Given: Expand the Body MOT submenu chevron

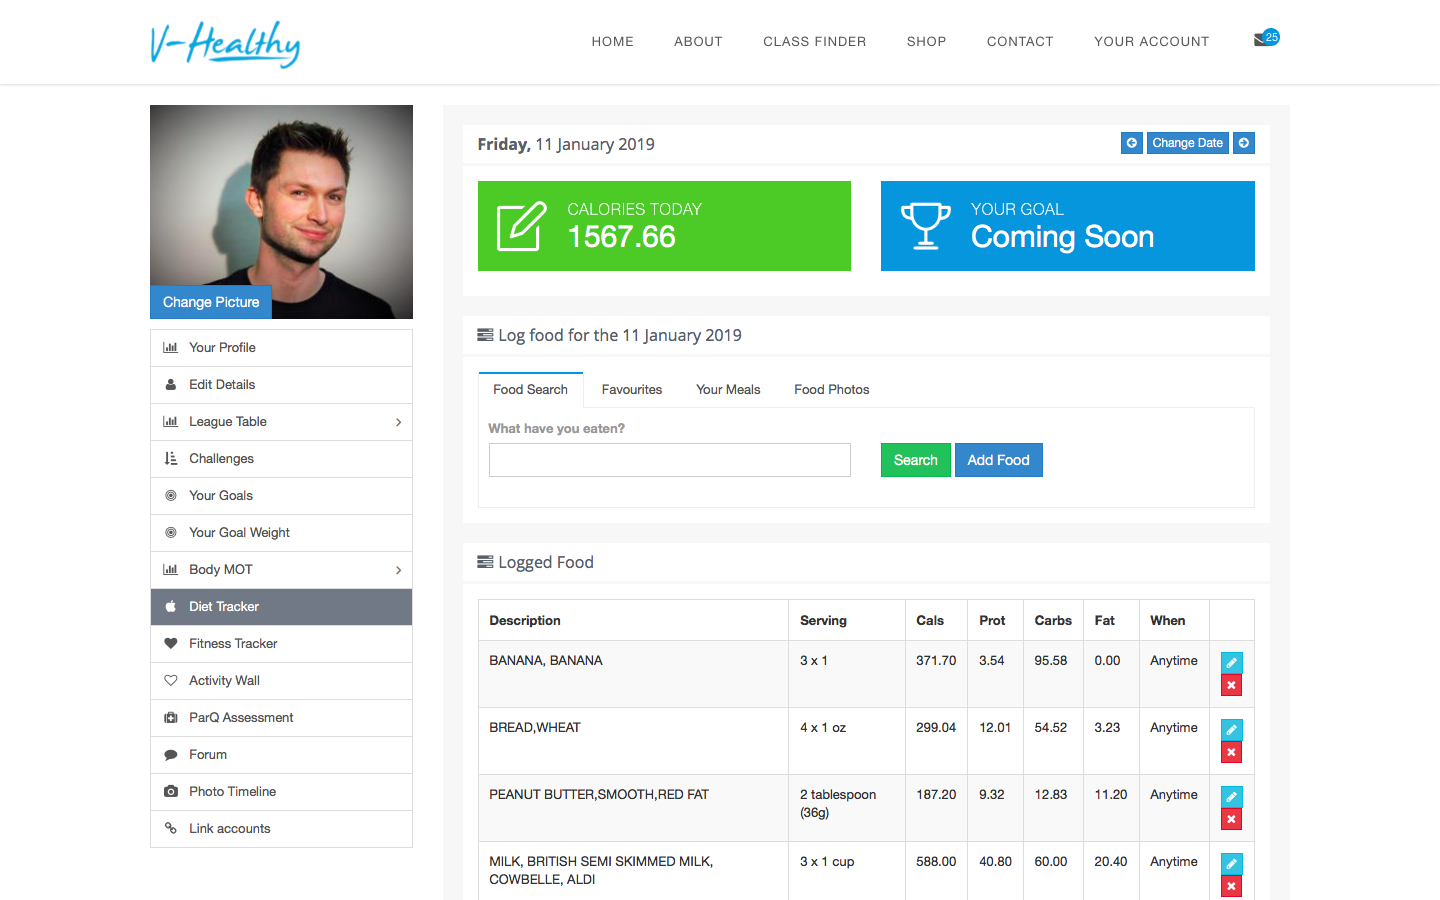Looking at the screenshot, I should tap(398, 570).
